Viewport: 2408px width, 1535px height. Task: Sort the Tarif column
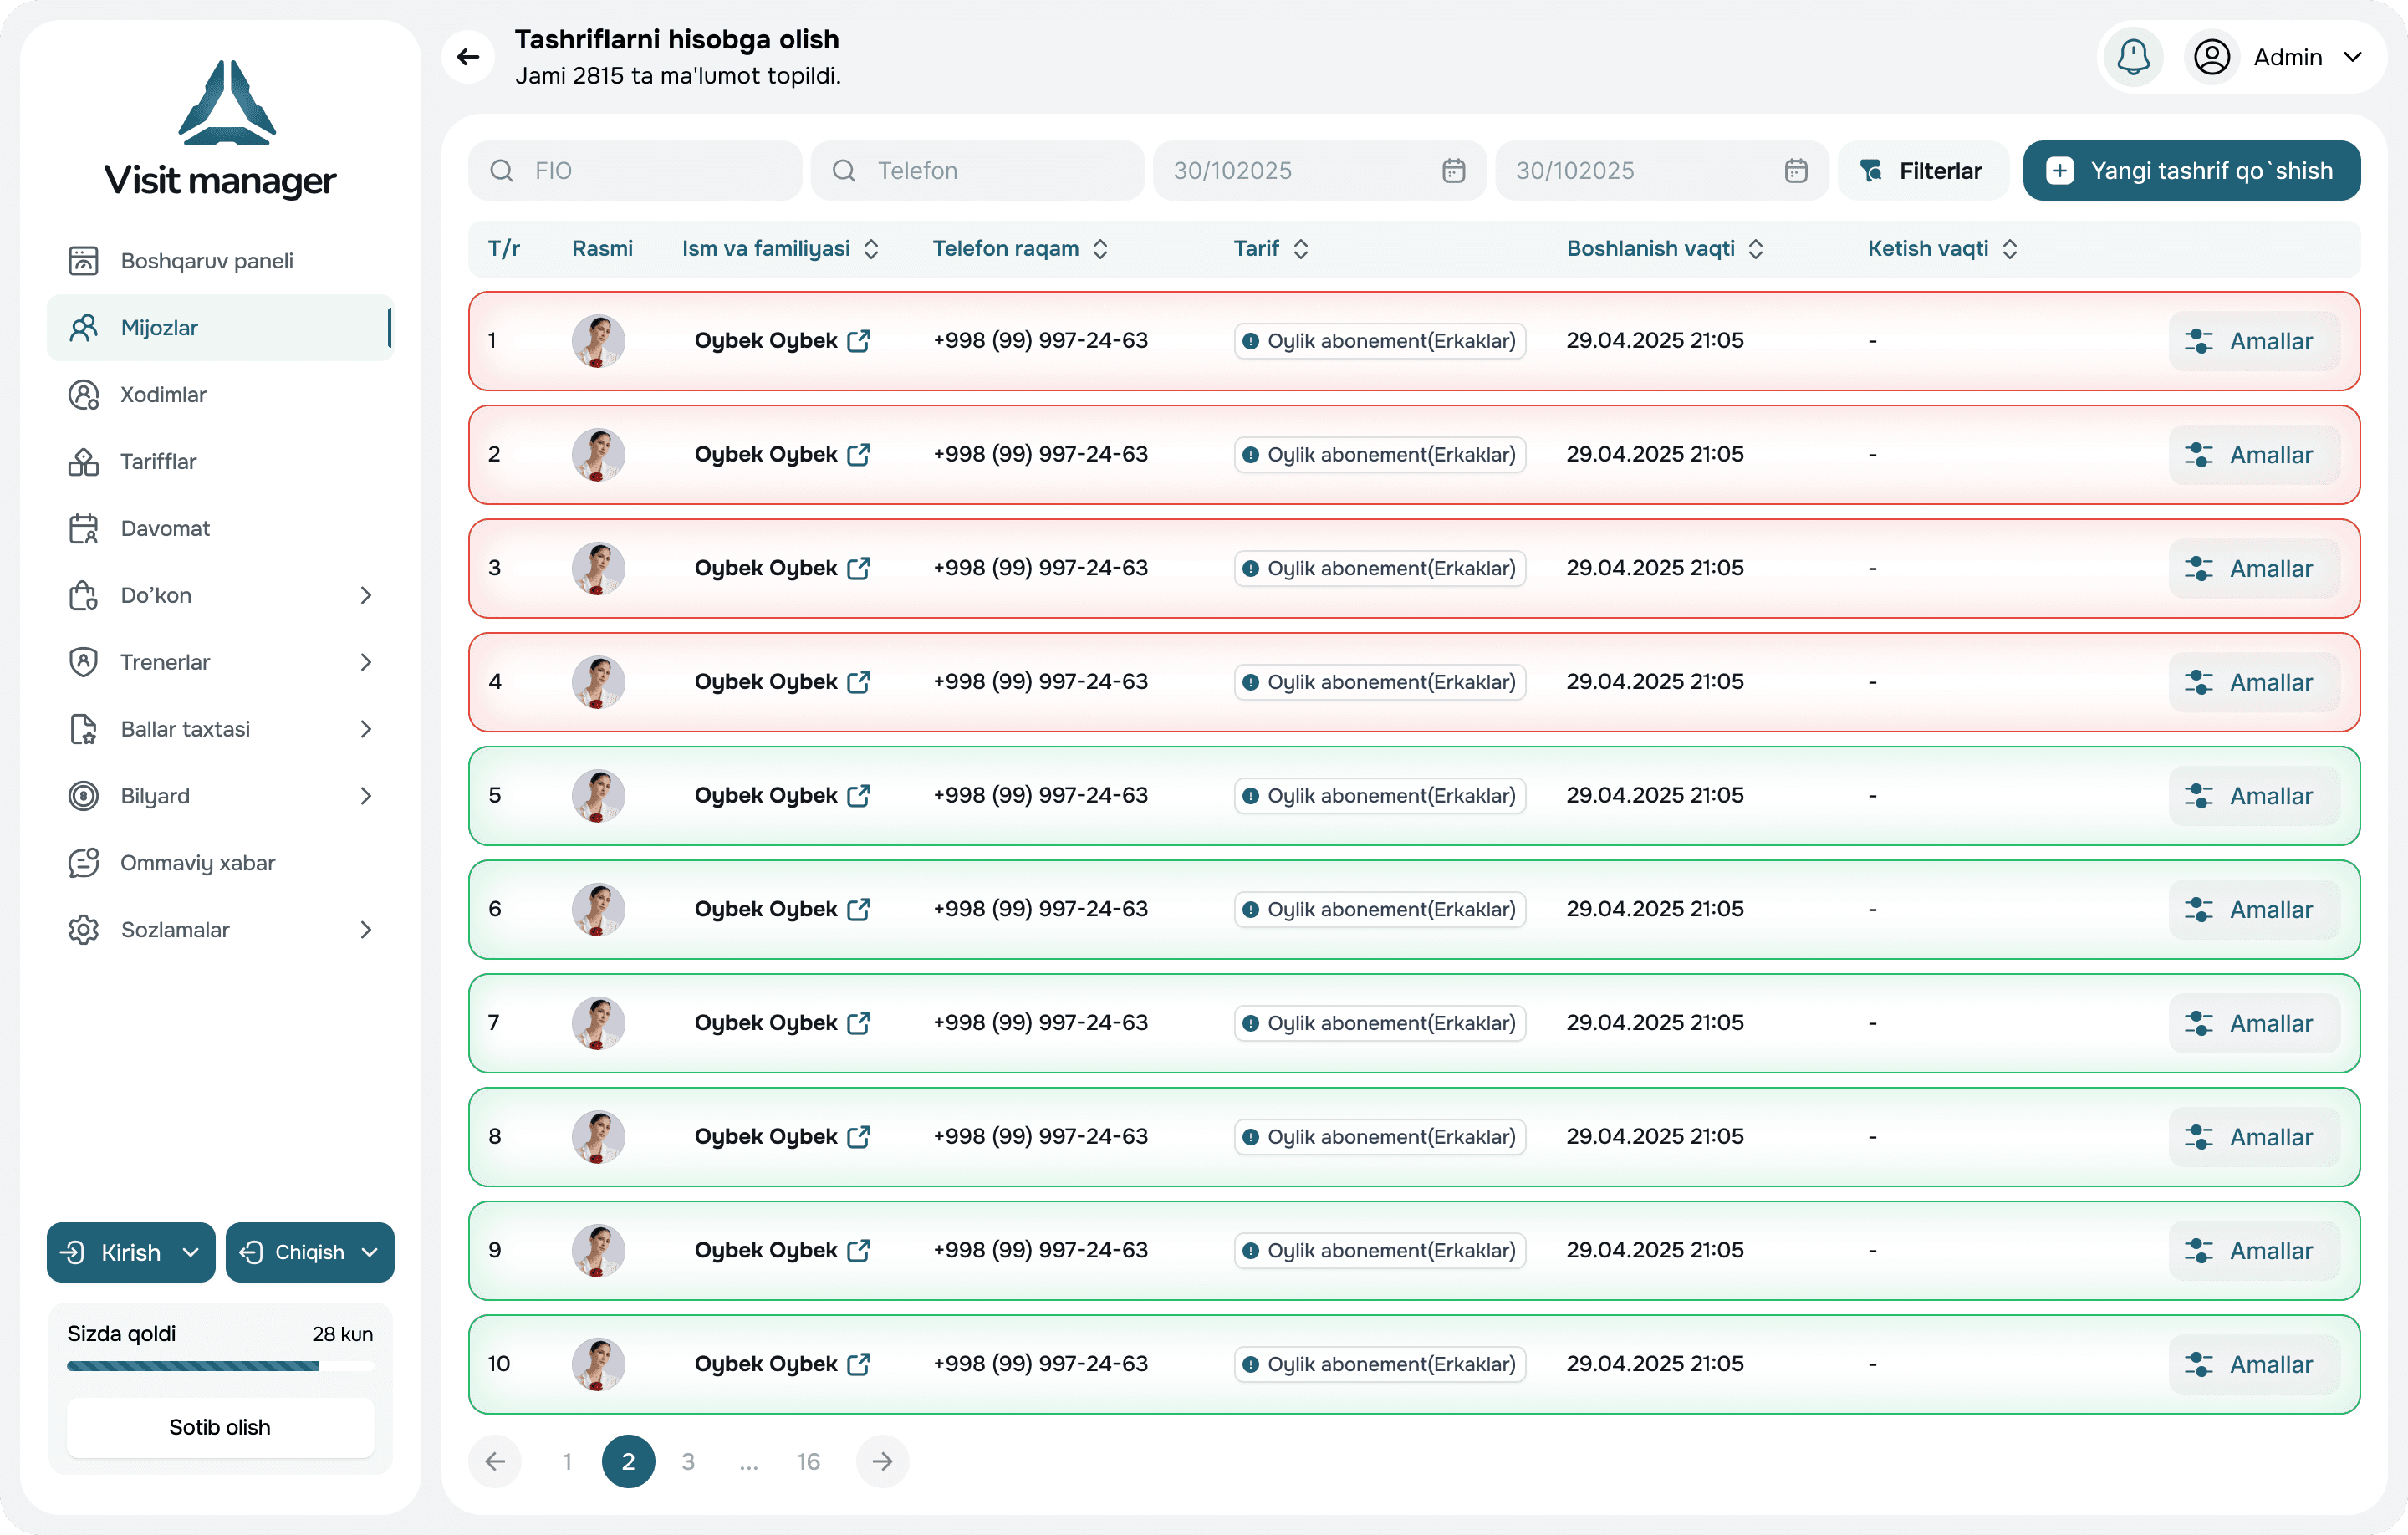[1300, 249]
